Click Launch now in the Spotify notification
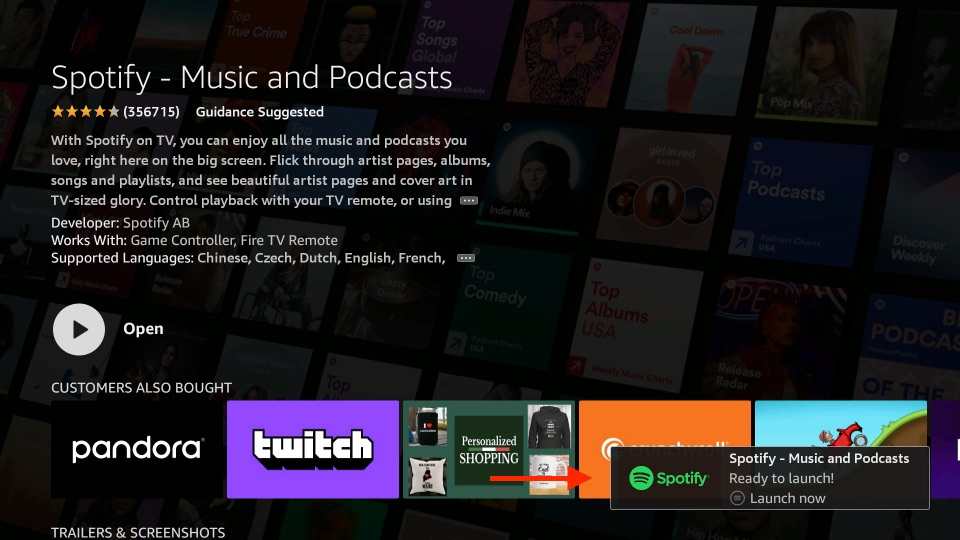960x540 pixels. pyautogui.click(x=787, y=498)
